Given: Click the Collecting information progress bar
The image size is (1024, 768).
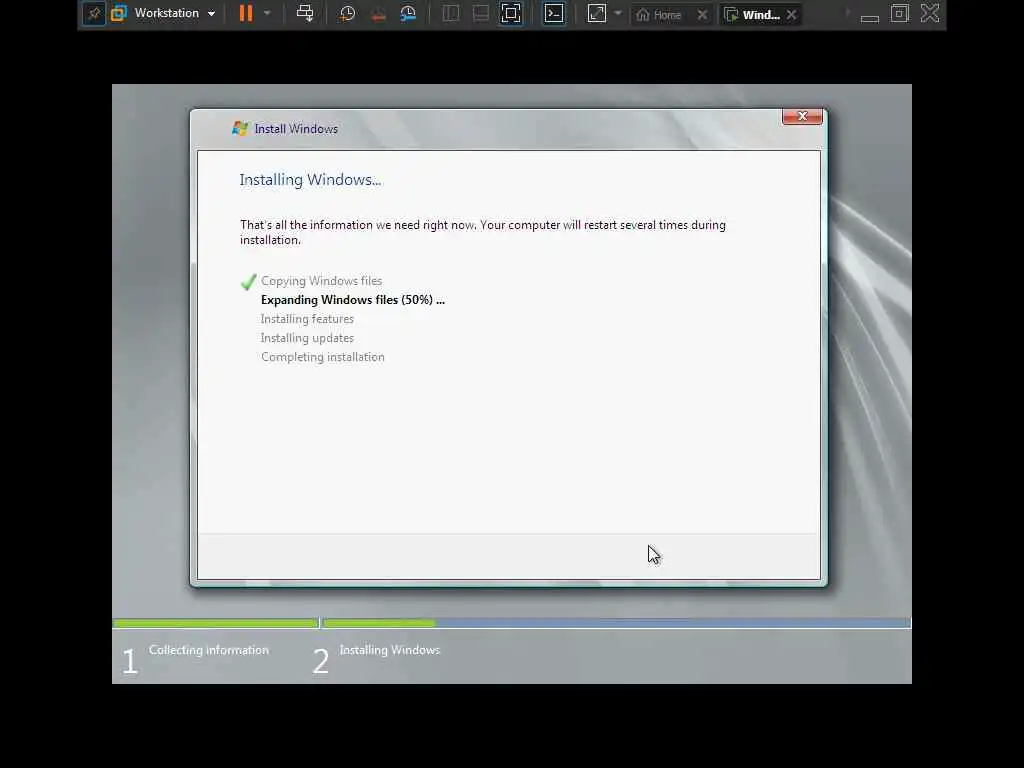Looking at the screenshot, I should pyautogui.click(x=216, y=624).
